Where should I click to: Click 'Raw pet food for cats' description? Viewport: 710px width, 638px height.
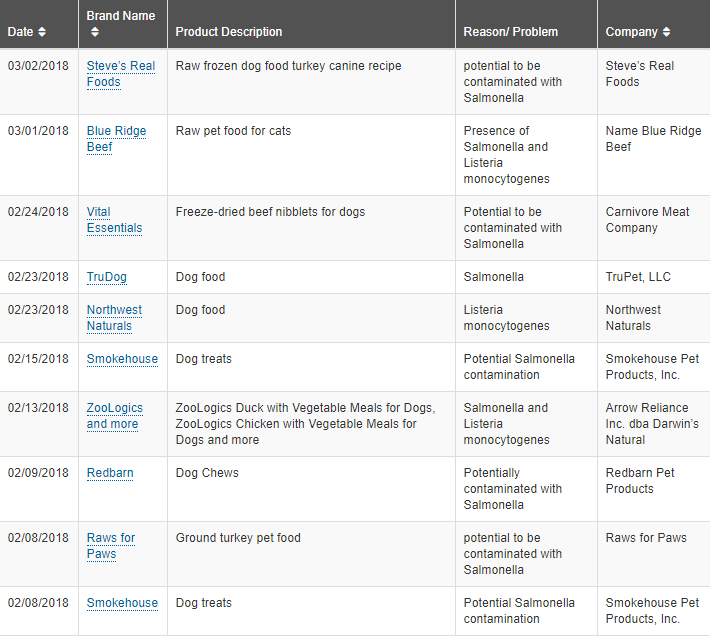[233, 130]
